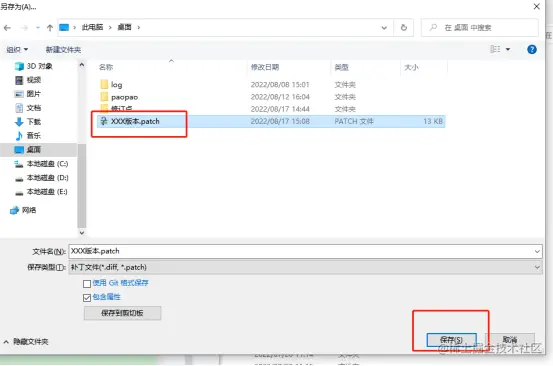This screenshot has width=553, height=366.
Task: Sort by 名称 column header
Action: (x=106, y=67)
